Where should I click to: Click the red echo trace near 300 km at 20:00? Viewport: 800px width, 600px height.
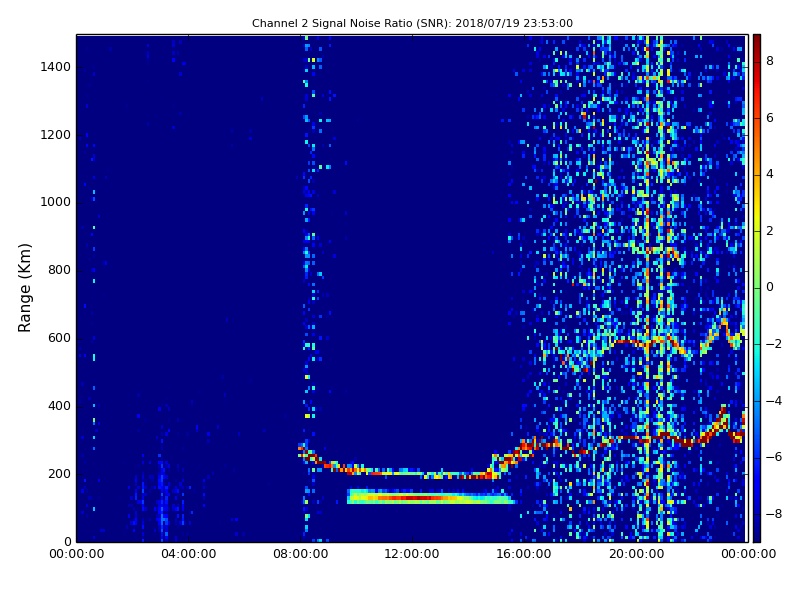pyautogui.click(x=636, y=438)
